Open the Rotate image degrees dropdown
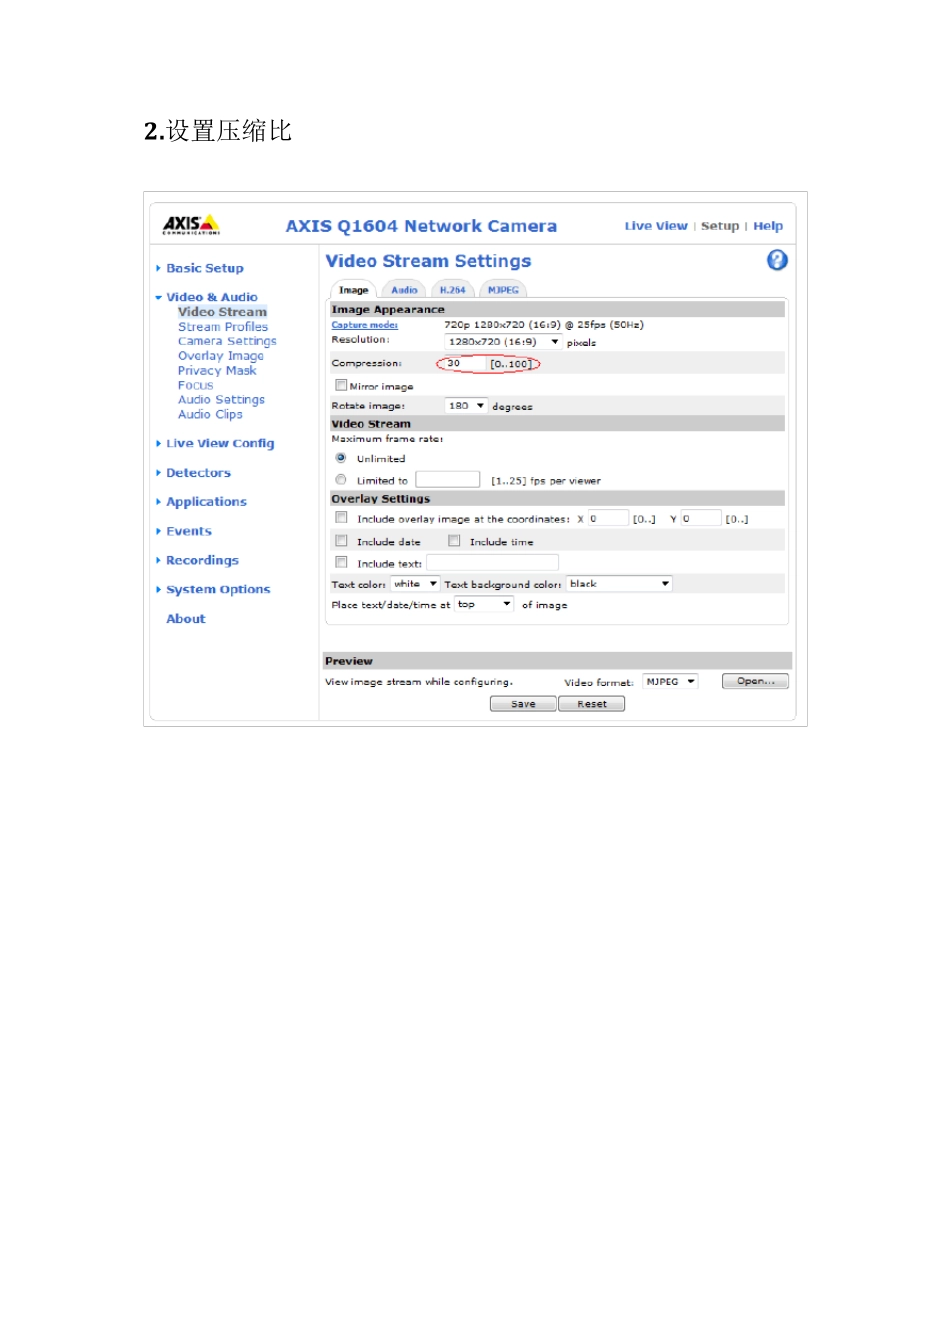 [466, 406]
